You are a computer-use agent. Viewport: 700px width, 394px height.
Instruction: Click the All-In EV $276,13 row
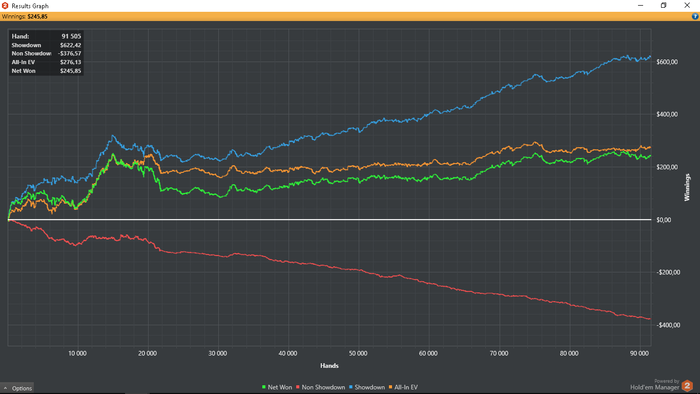[46, 62]
